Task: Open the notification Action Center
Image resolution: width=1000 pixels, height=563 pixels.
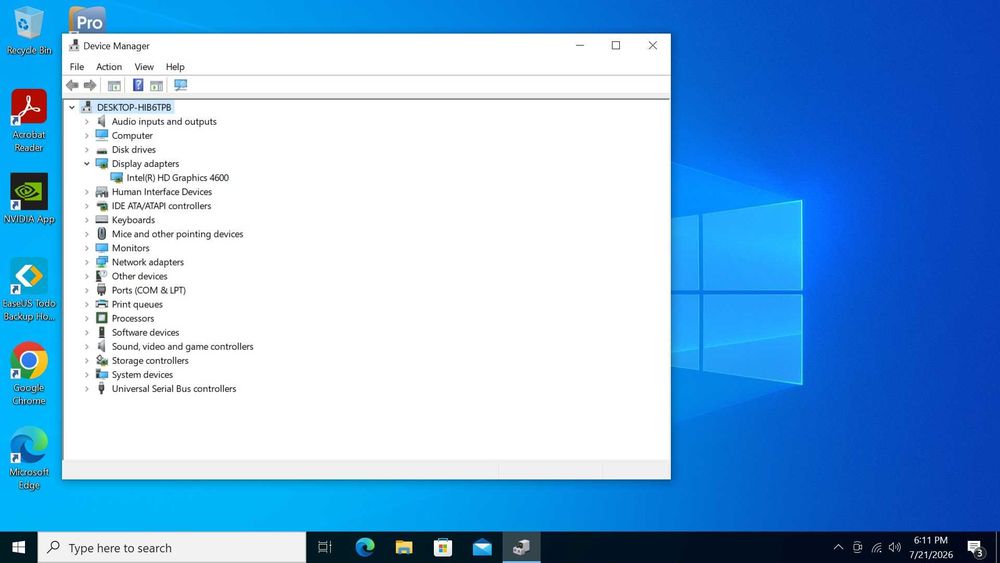Action: pyautogui.click(x=975, y=547)
